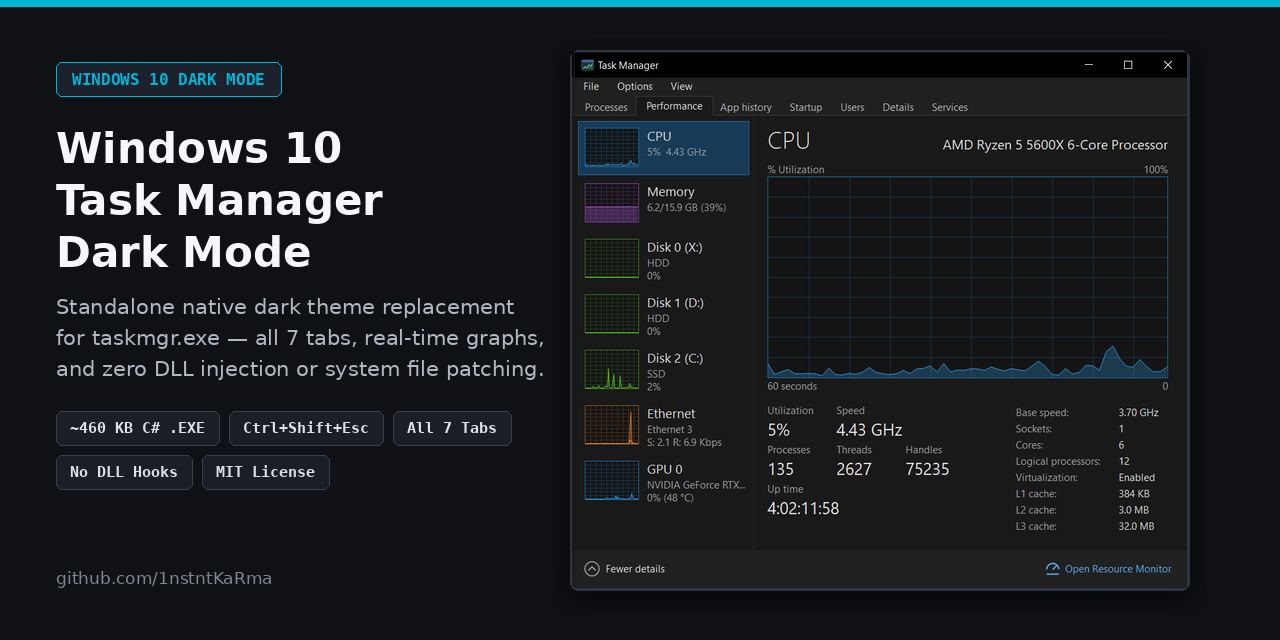Click the Fewer details chevron icon
Viewport: 1280px width, 640px height.
tap(592, 569)
